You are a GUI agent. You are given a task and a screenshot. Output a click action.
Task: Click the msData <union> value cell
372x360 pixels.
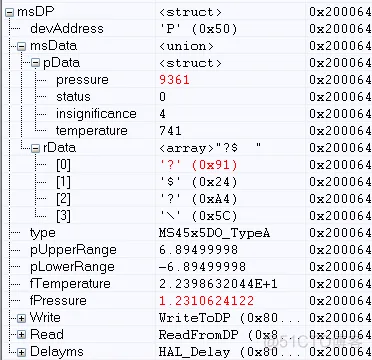pyautogui.click(x=186, y=46)
